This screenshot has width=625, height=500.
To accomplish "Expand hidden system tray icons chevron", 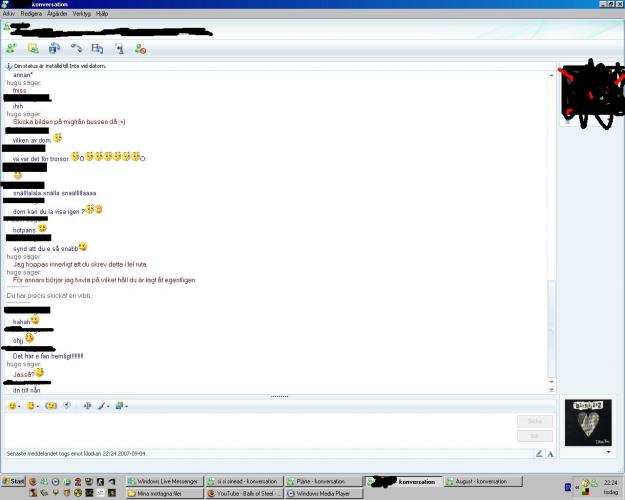I will coord(577,487).
